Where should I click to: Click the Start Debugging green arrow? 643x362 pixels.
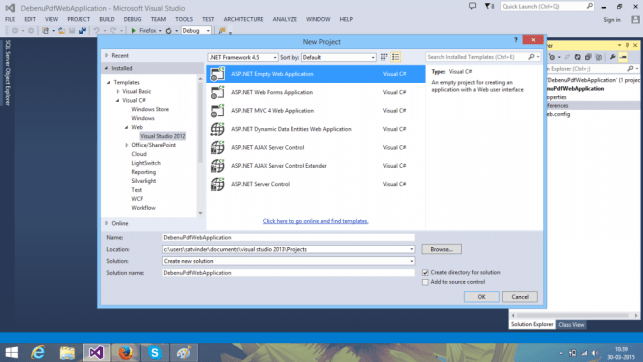tap(133, 31)
